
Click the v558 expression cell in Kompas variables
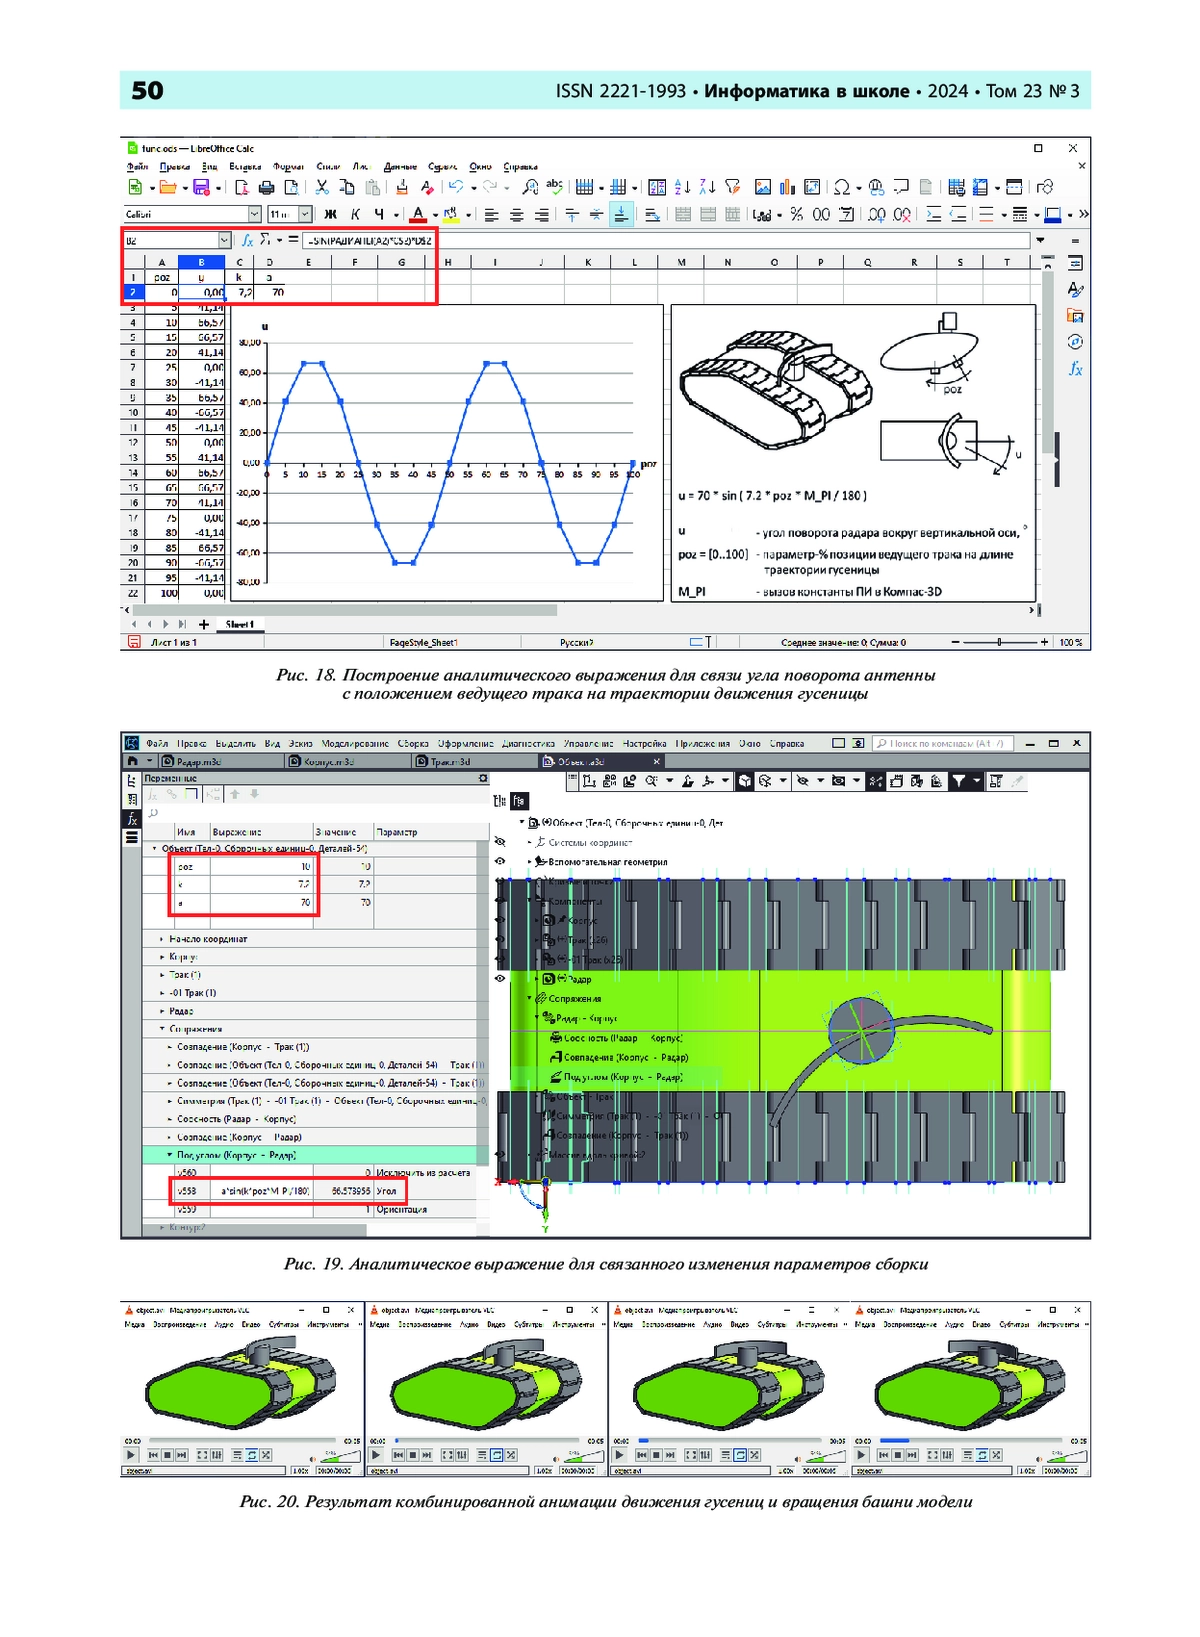[260, 1191]
